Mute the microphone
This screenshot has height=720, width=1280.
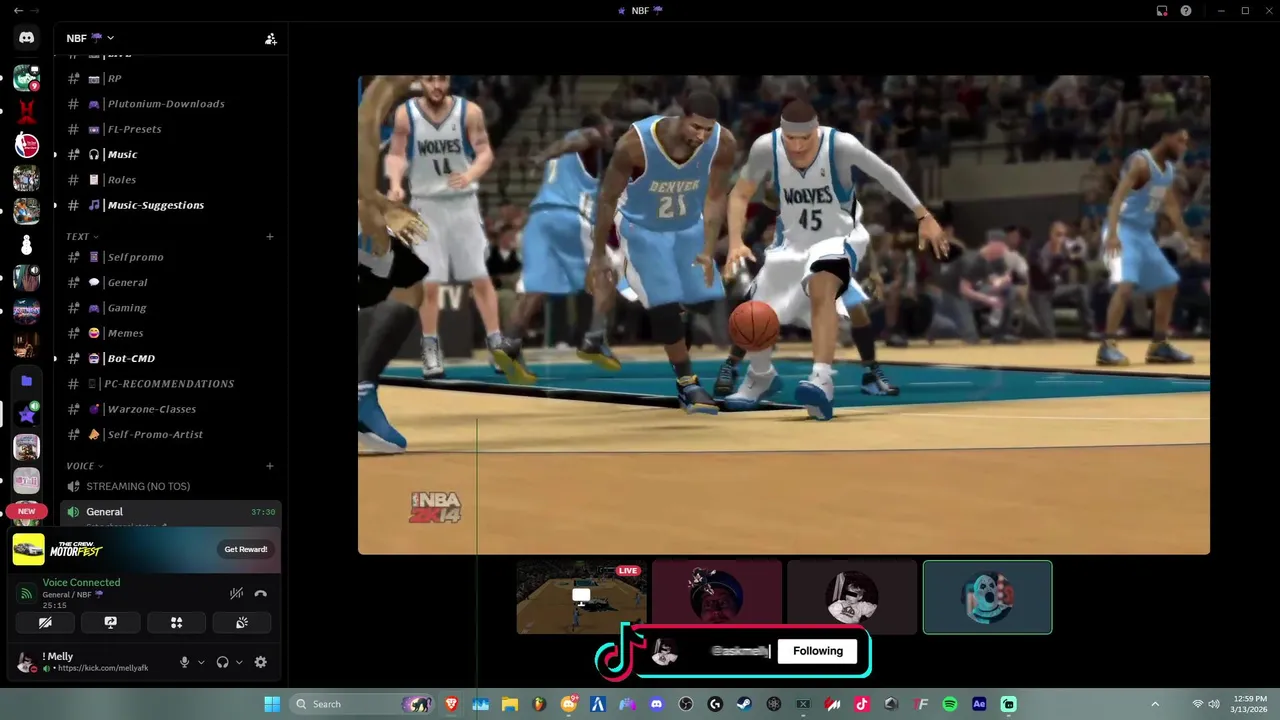185,662
